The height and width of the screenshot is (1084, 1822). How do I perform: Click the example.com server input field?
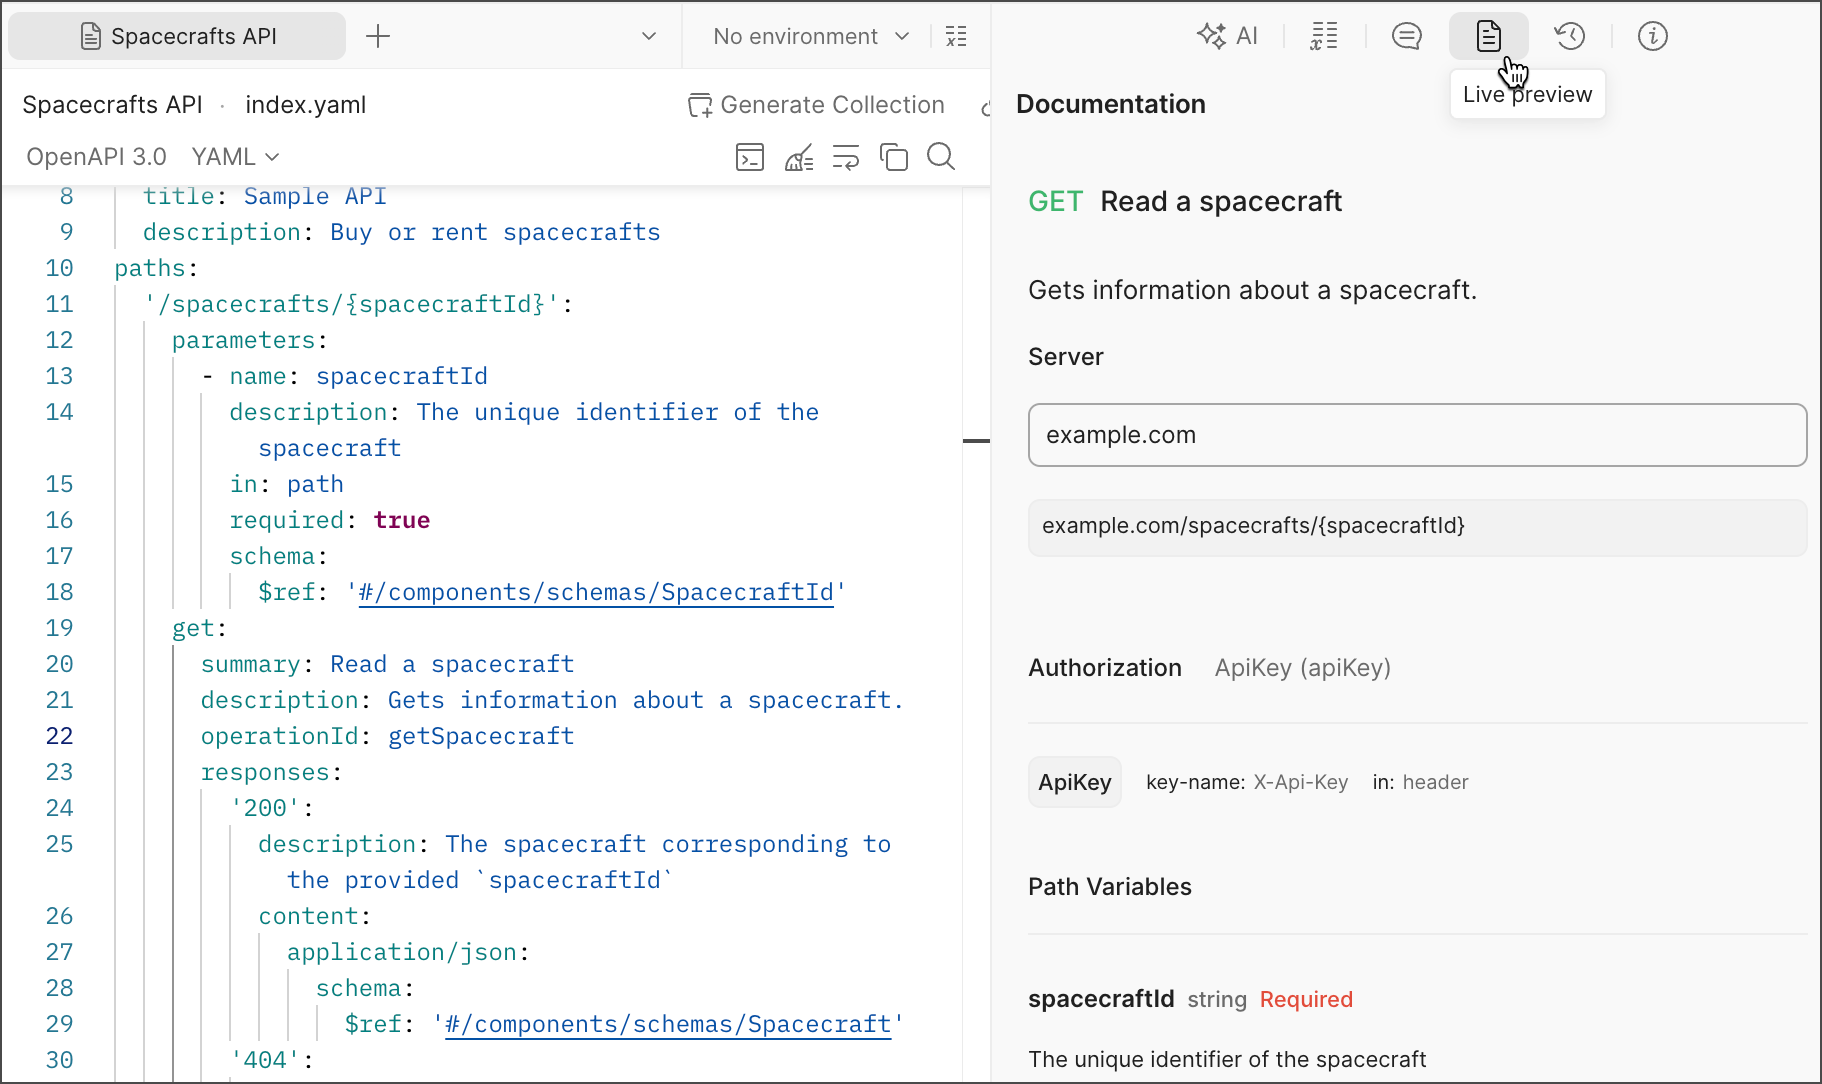pos(1416,435)
